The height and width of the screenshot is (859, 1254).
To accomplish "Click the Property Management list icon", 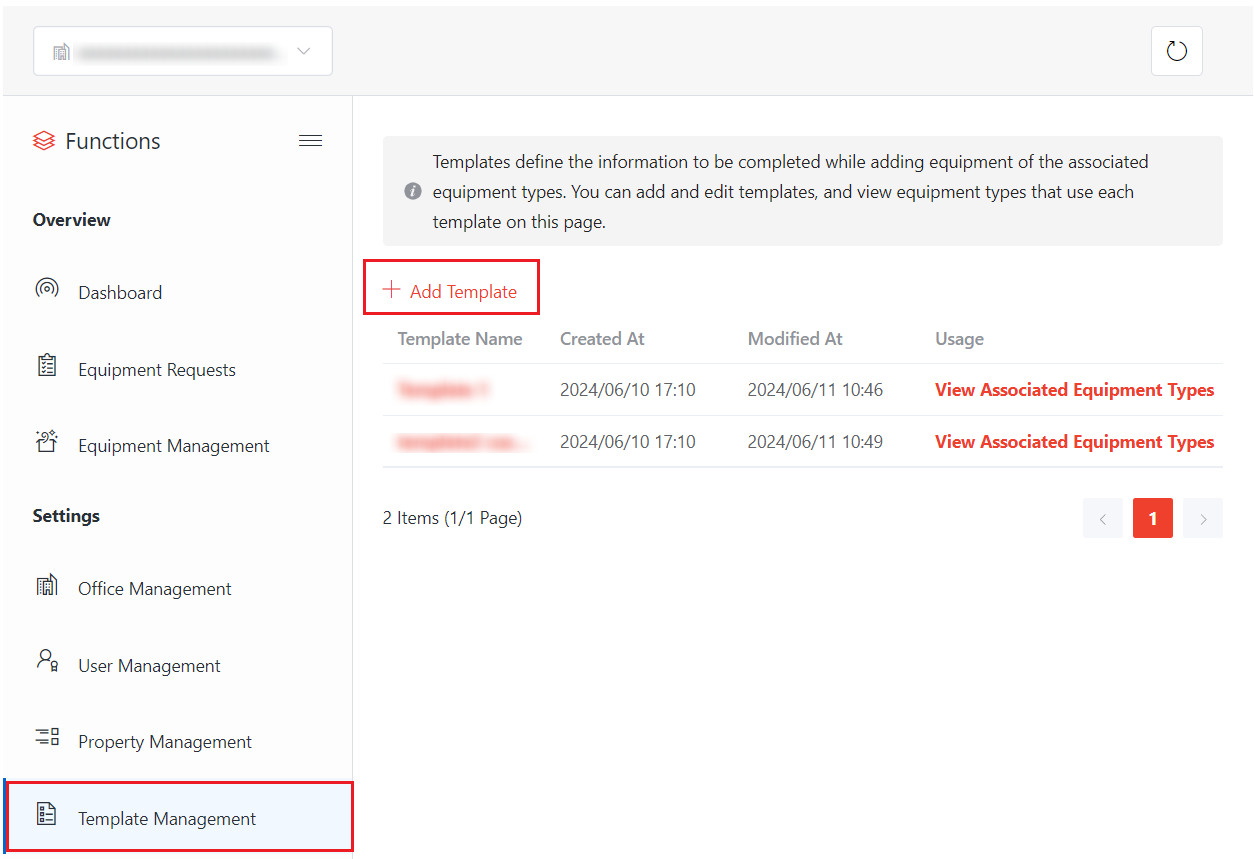I will pyautogui.click(x=46, y=739).
